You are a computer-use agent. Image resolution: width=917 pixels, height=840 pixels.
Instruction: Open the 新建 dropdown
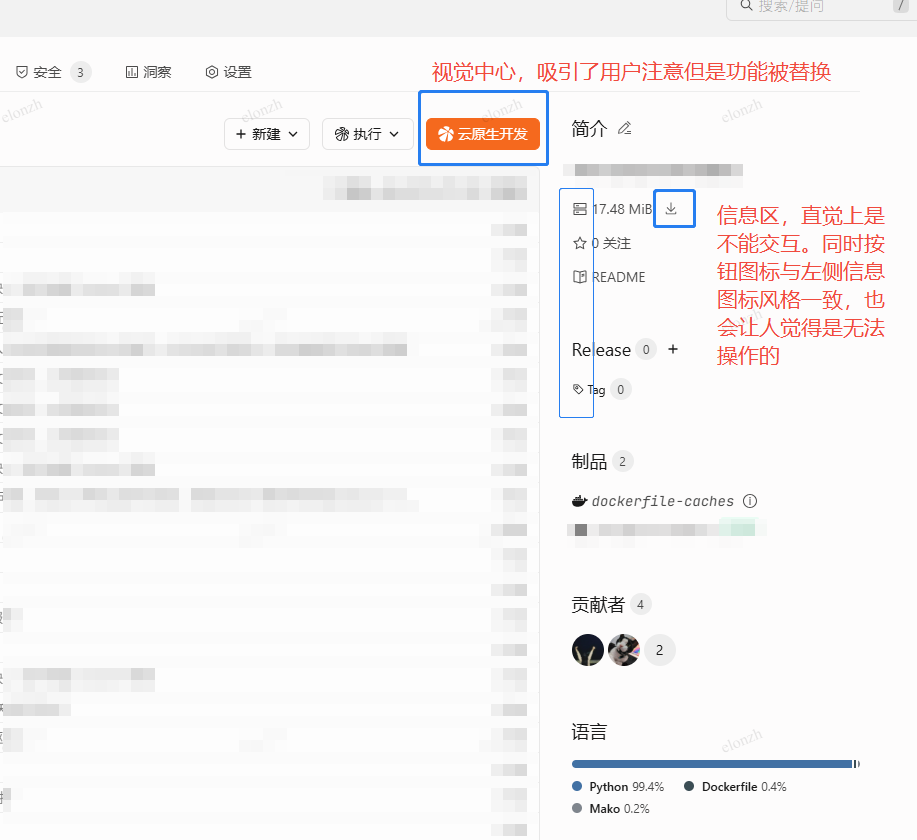[x=267, y=134]
